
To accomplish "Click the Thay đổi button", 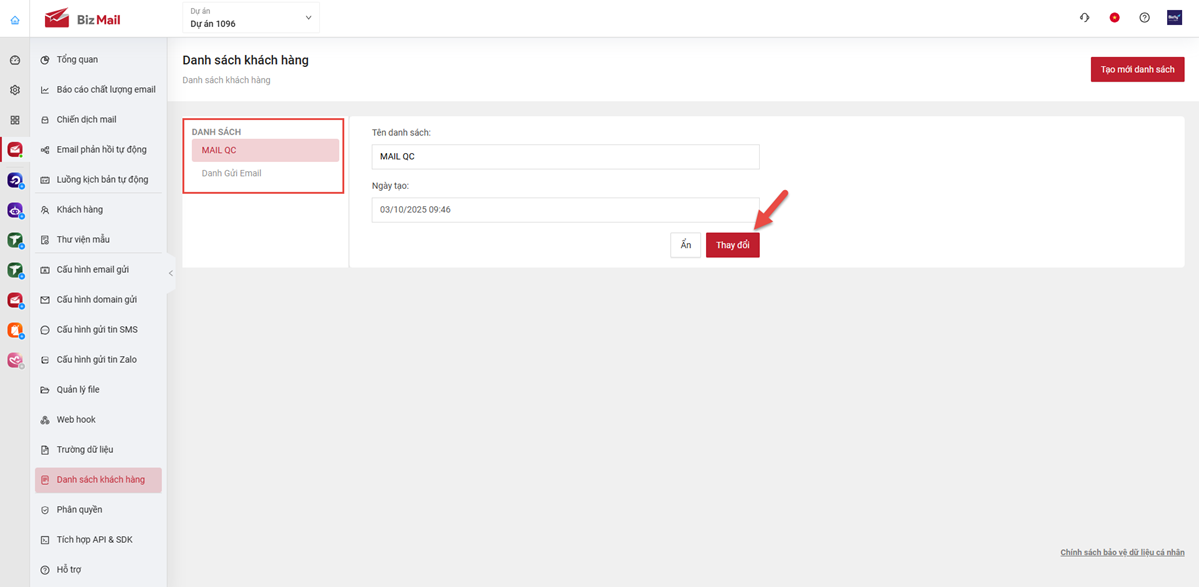I will click(732, 245).
